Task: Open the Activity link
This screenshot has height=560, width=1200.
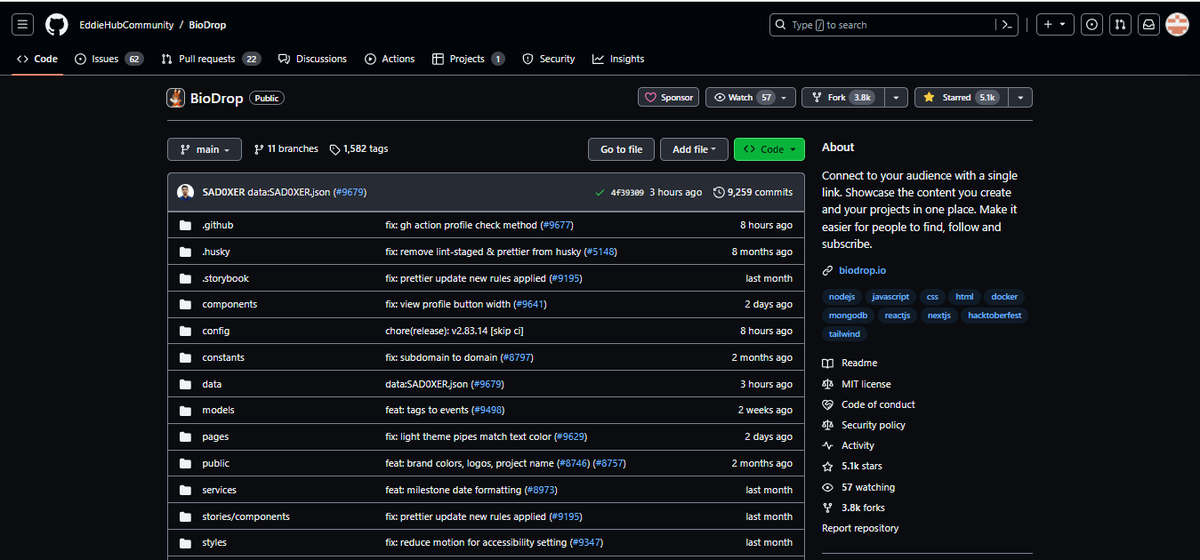Action: click(x=848, y=446)
